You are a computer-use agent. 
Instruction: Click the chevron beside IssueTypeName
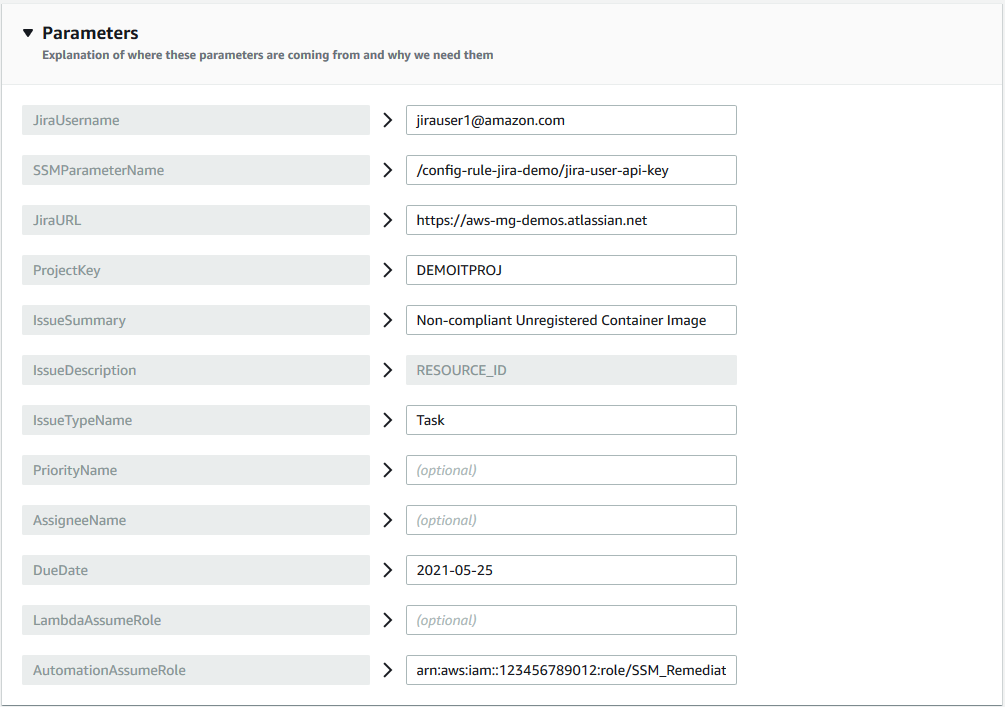388,419
